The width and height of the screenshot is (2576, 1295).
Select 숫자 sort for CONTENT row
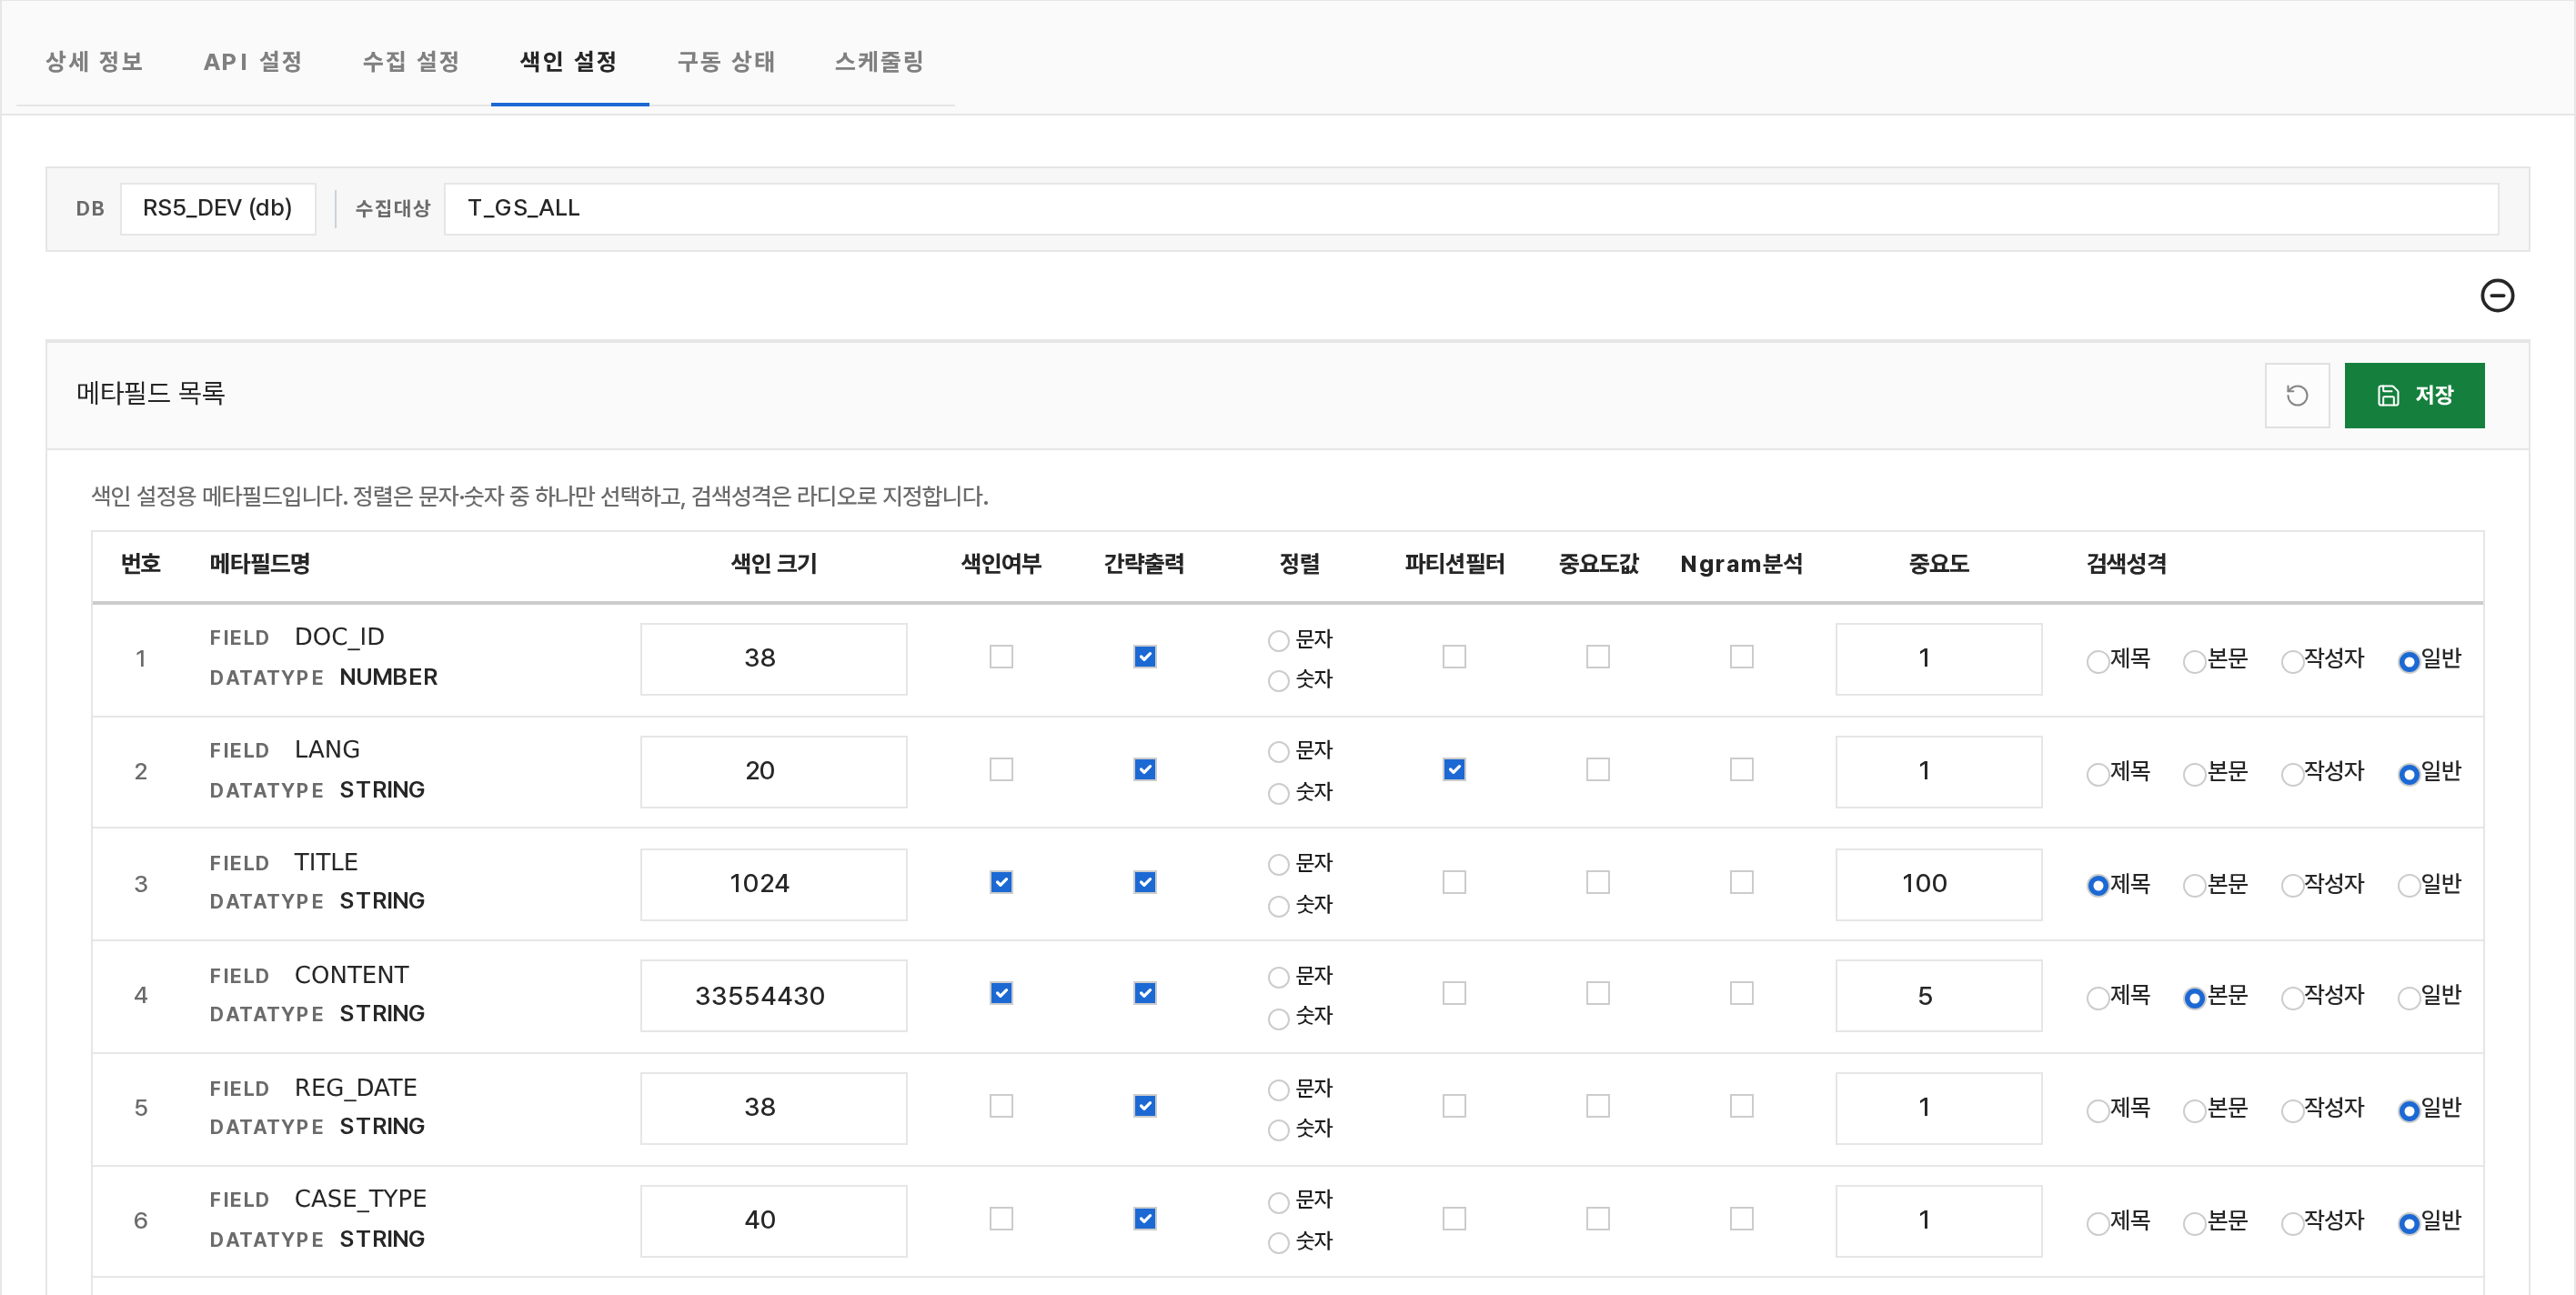pos(1278,1019)
